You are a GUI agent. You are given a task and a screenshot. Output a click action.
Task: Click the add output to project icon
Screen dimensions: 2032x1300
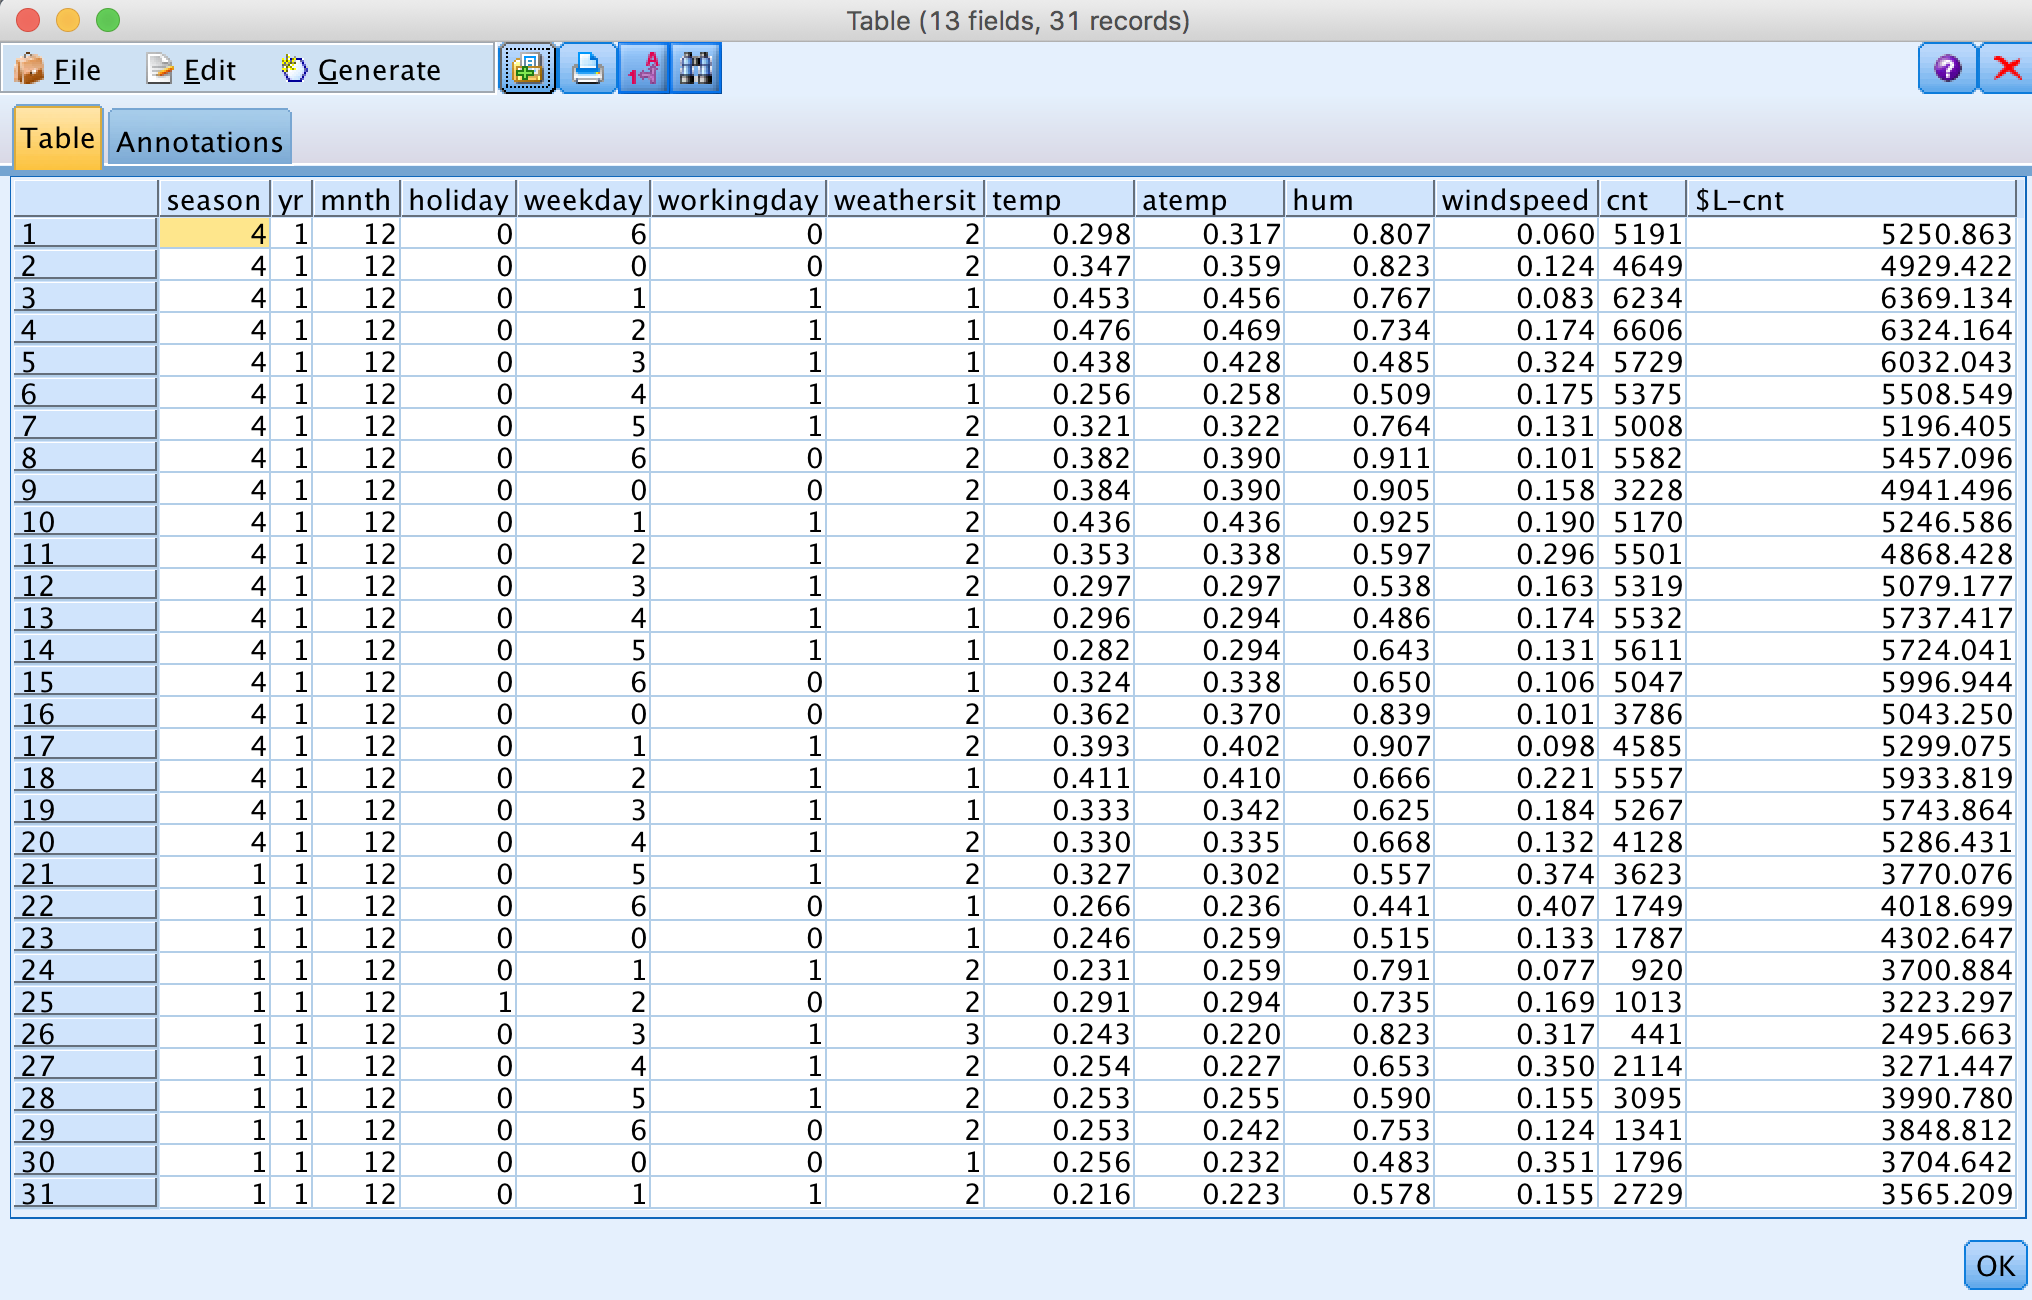click(x=527, y=69)
